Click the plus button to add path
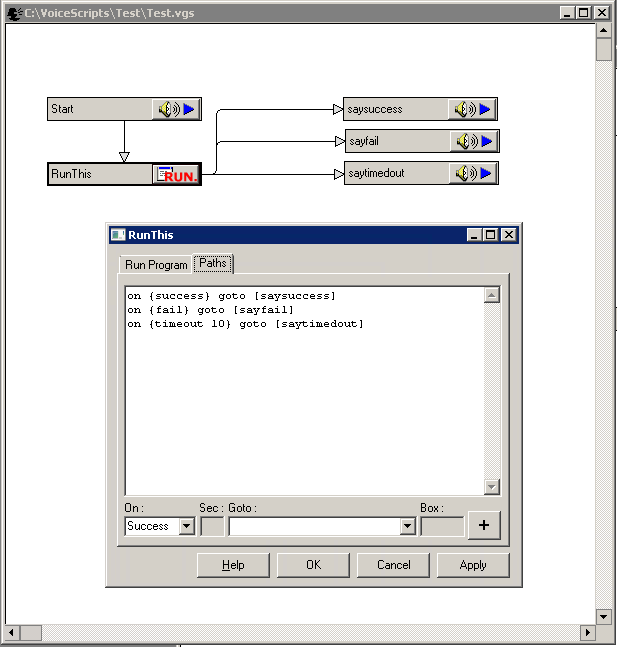Image resolution: width=617 pixels, height=647 pixels. pyautogui.click(x=484, y=525)
